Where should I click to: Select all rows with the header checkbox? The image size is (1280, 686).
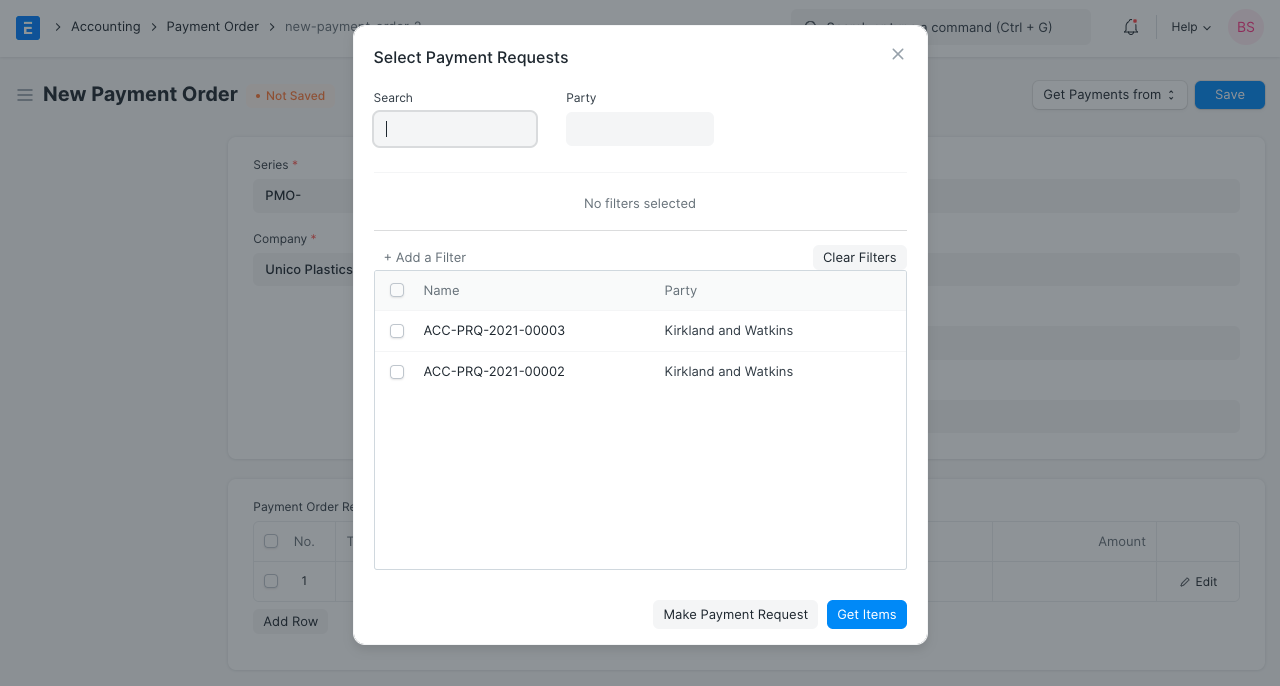click(x=397, y=290)
